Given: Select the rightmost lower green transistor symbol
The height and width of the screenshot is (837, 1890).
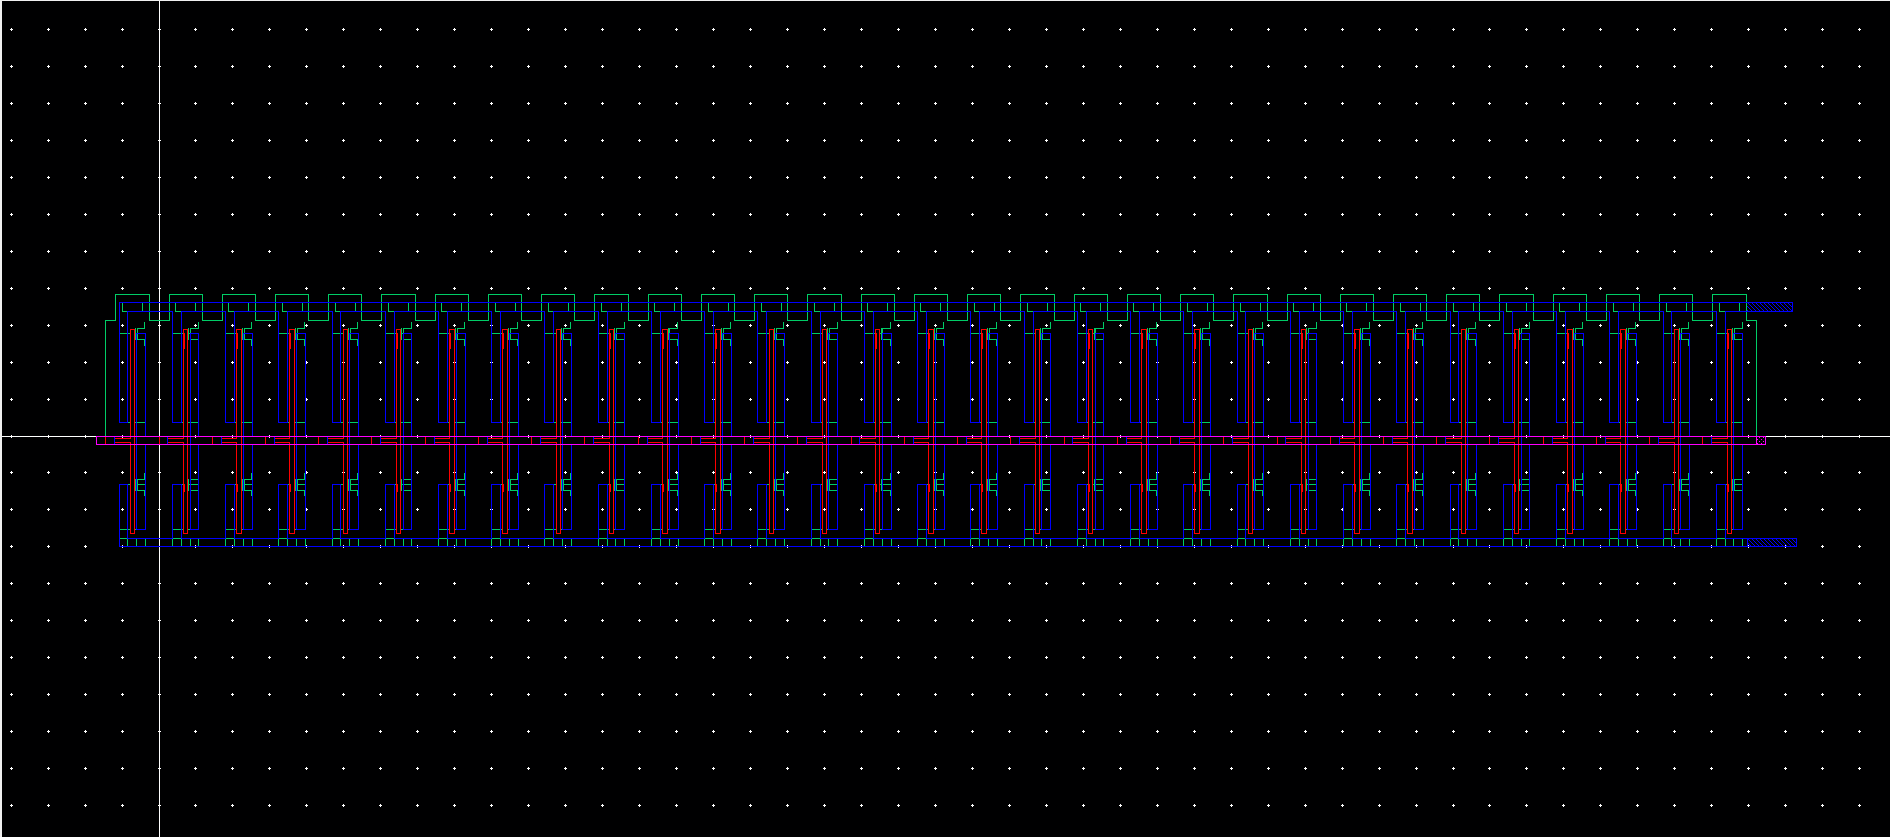Looking at the screenshot, I should pos(1737,485).
